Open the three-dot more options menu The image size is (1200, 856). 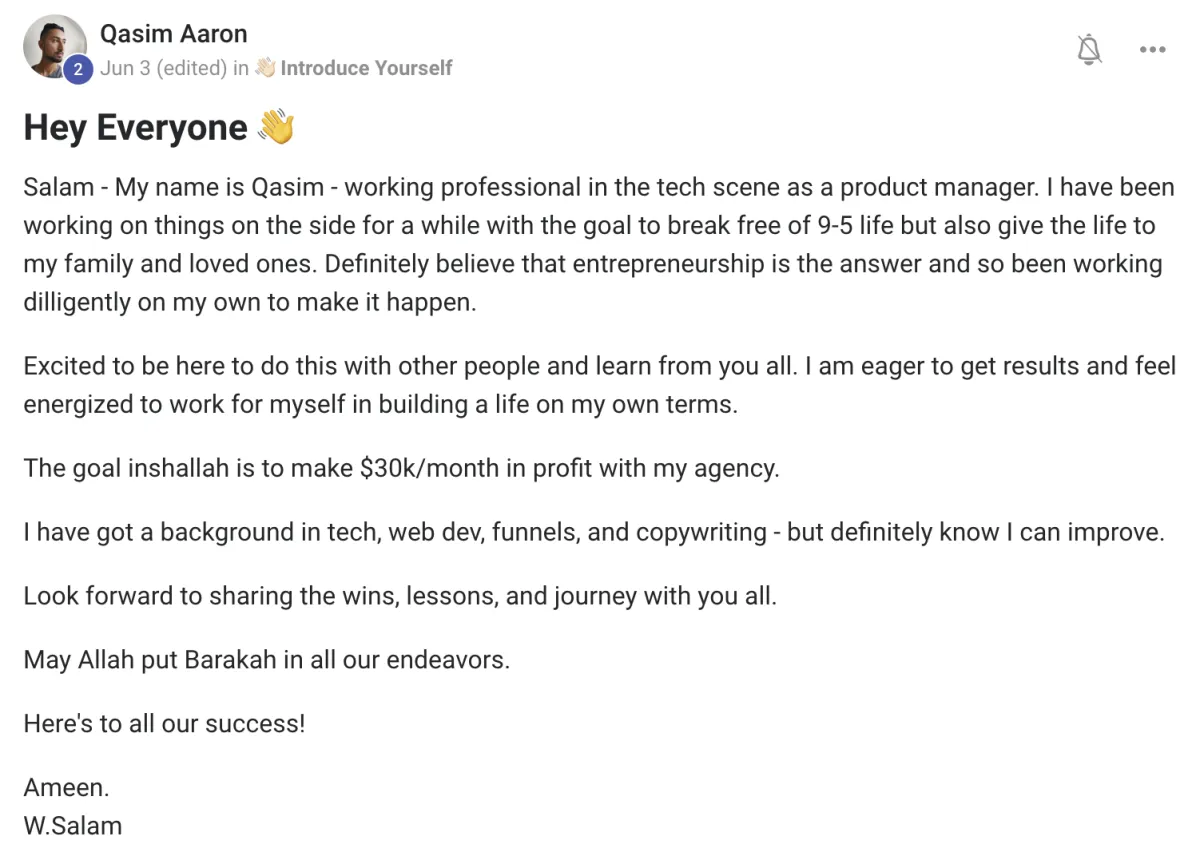point(1153,49)
